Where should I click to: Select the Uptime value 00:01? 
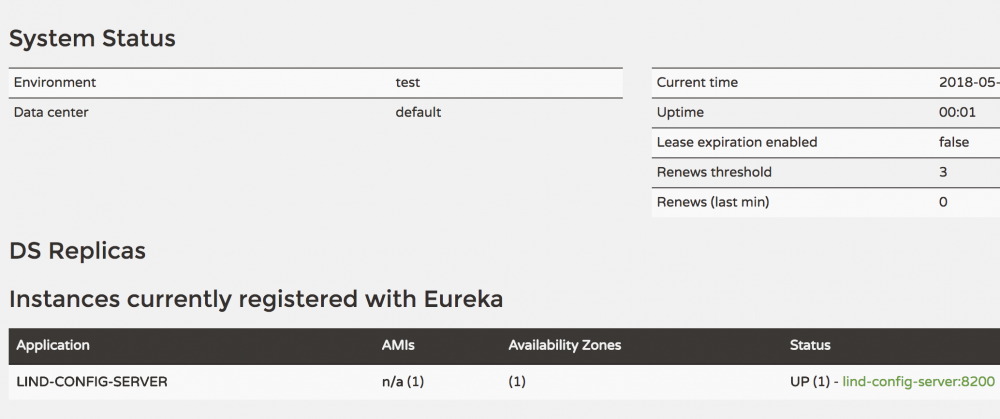[x=956, y=113]
